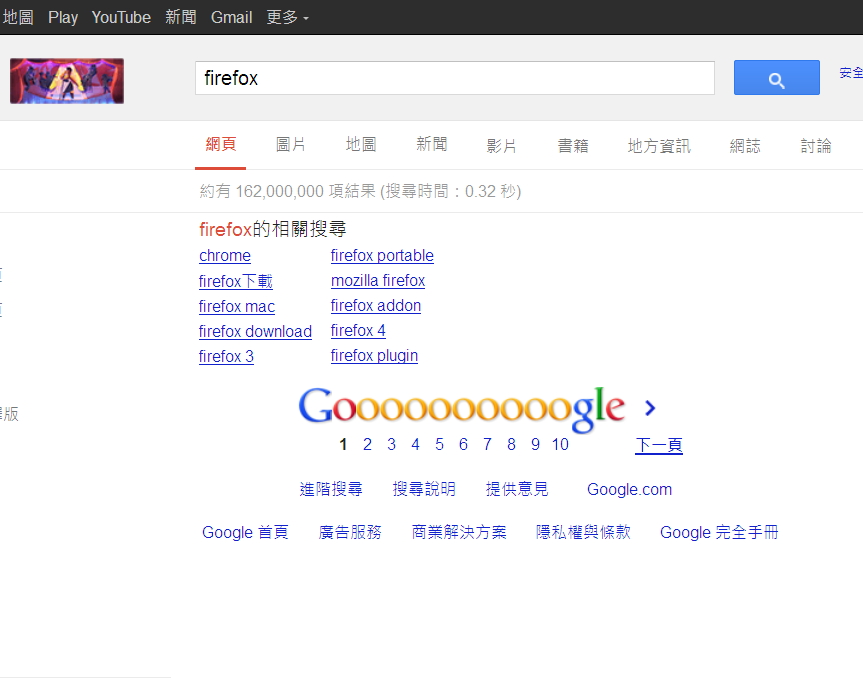Go to results page 3
The height and width of the screenshot is (689, 863).
click(391, 444)
